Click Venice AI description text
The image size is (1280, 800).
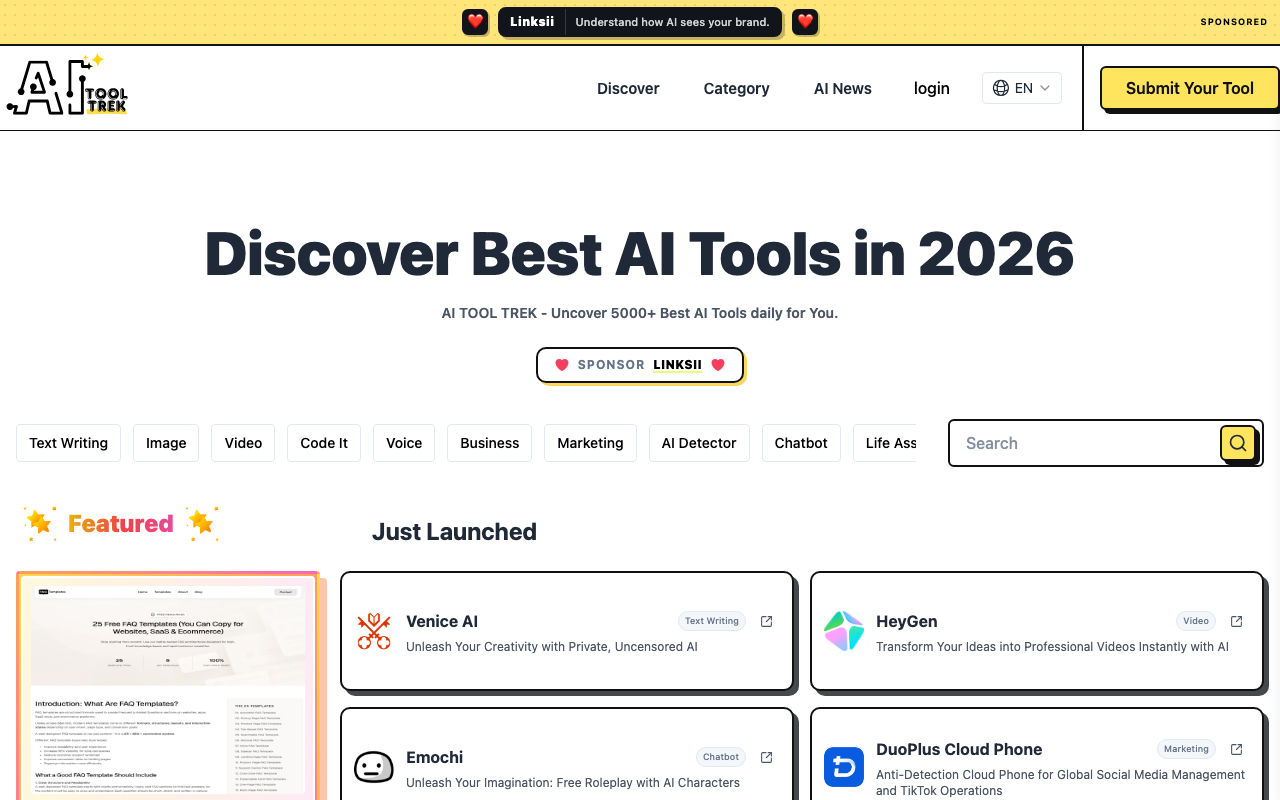tap(552, 647)
